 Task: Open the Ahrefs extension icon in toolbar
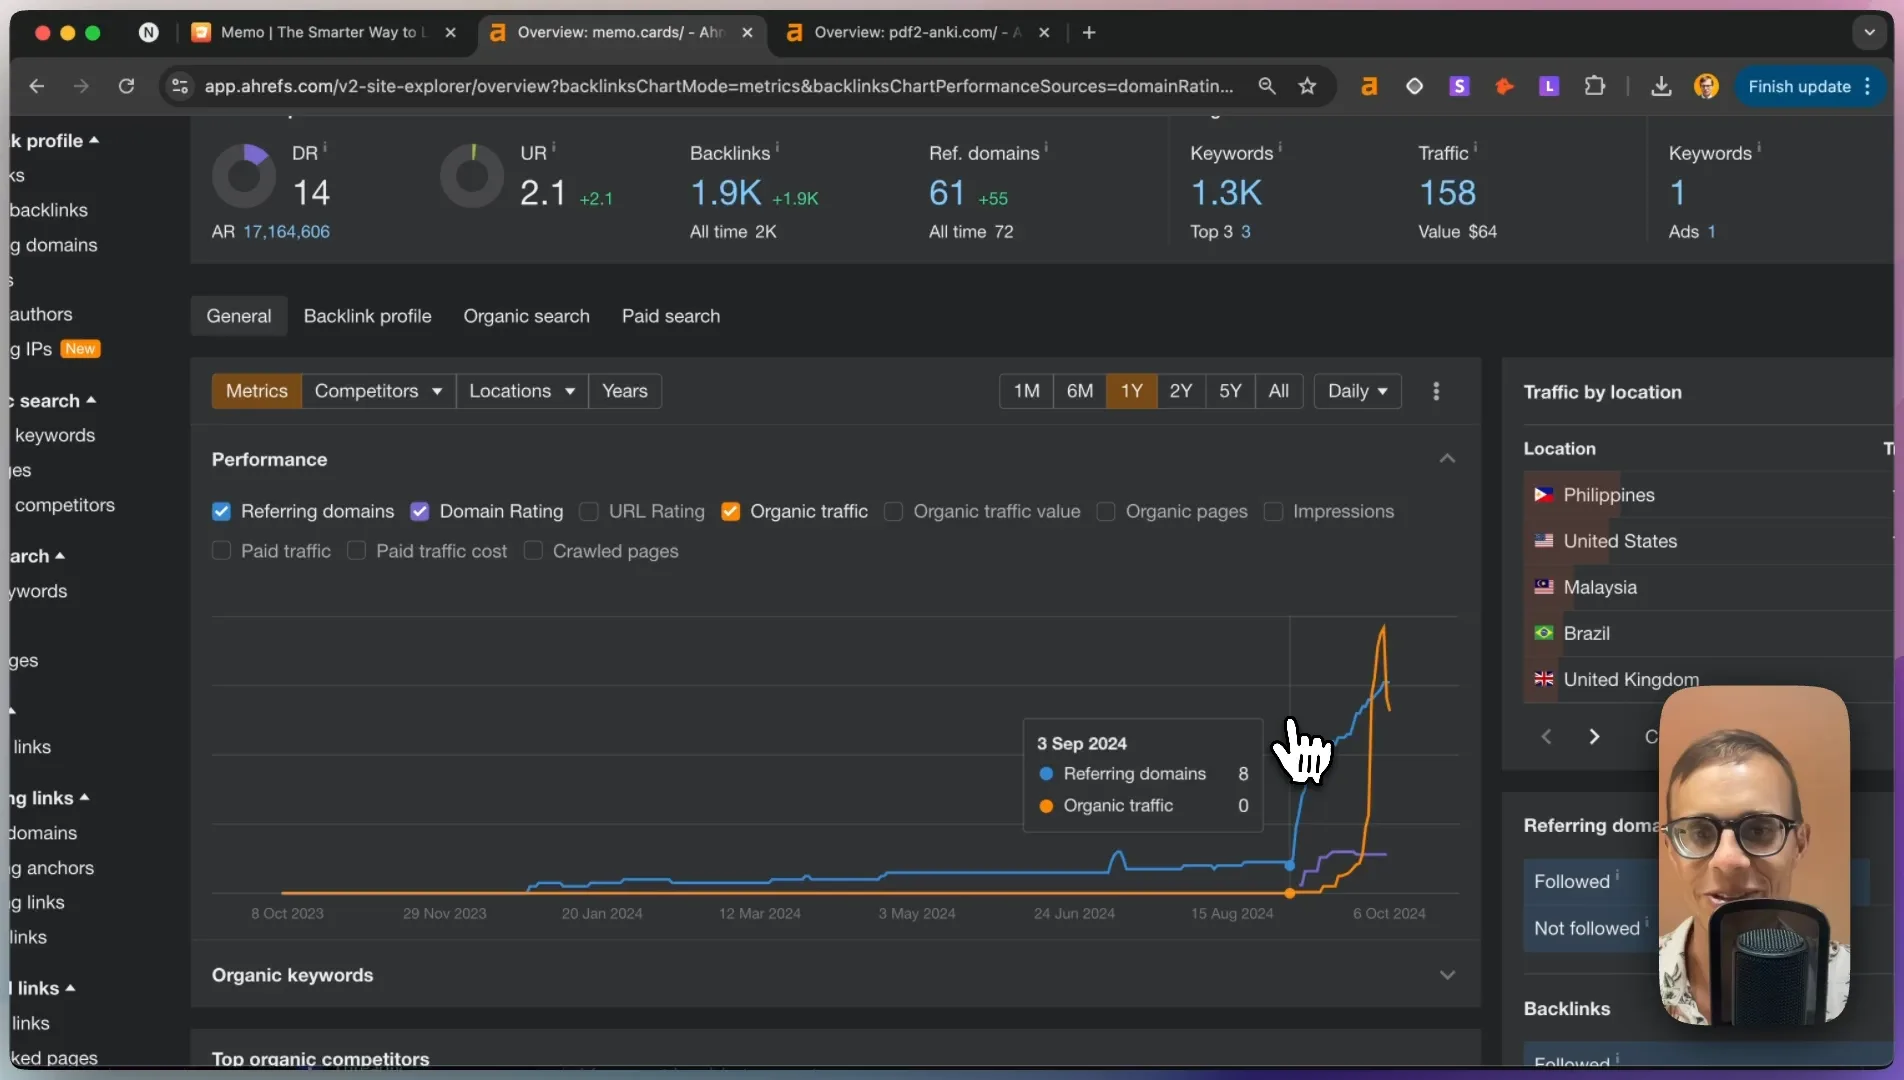1369,86
